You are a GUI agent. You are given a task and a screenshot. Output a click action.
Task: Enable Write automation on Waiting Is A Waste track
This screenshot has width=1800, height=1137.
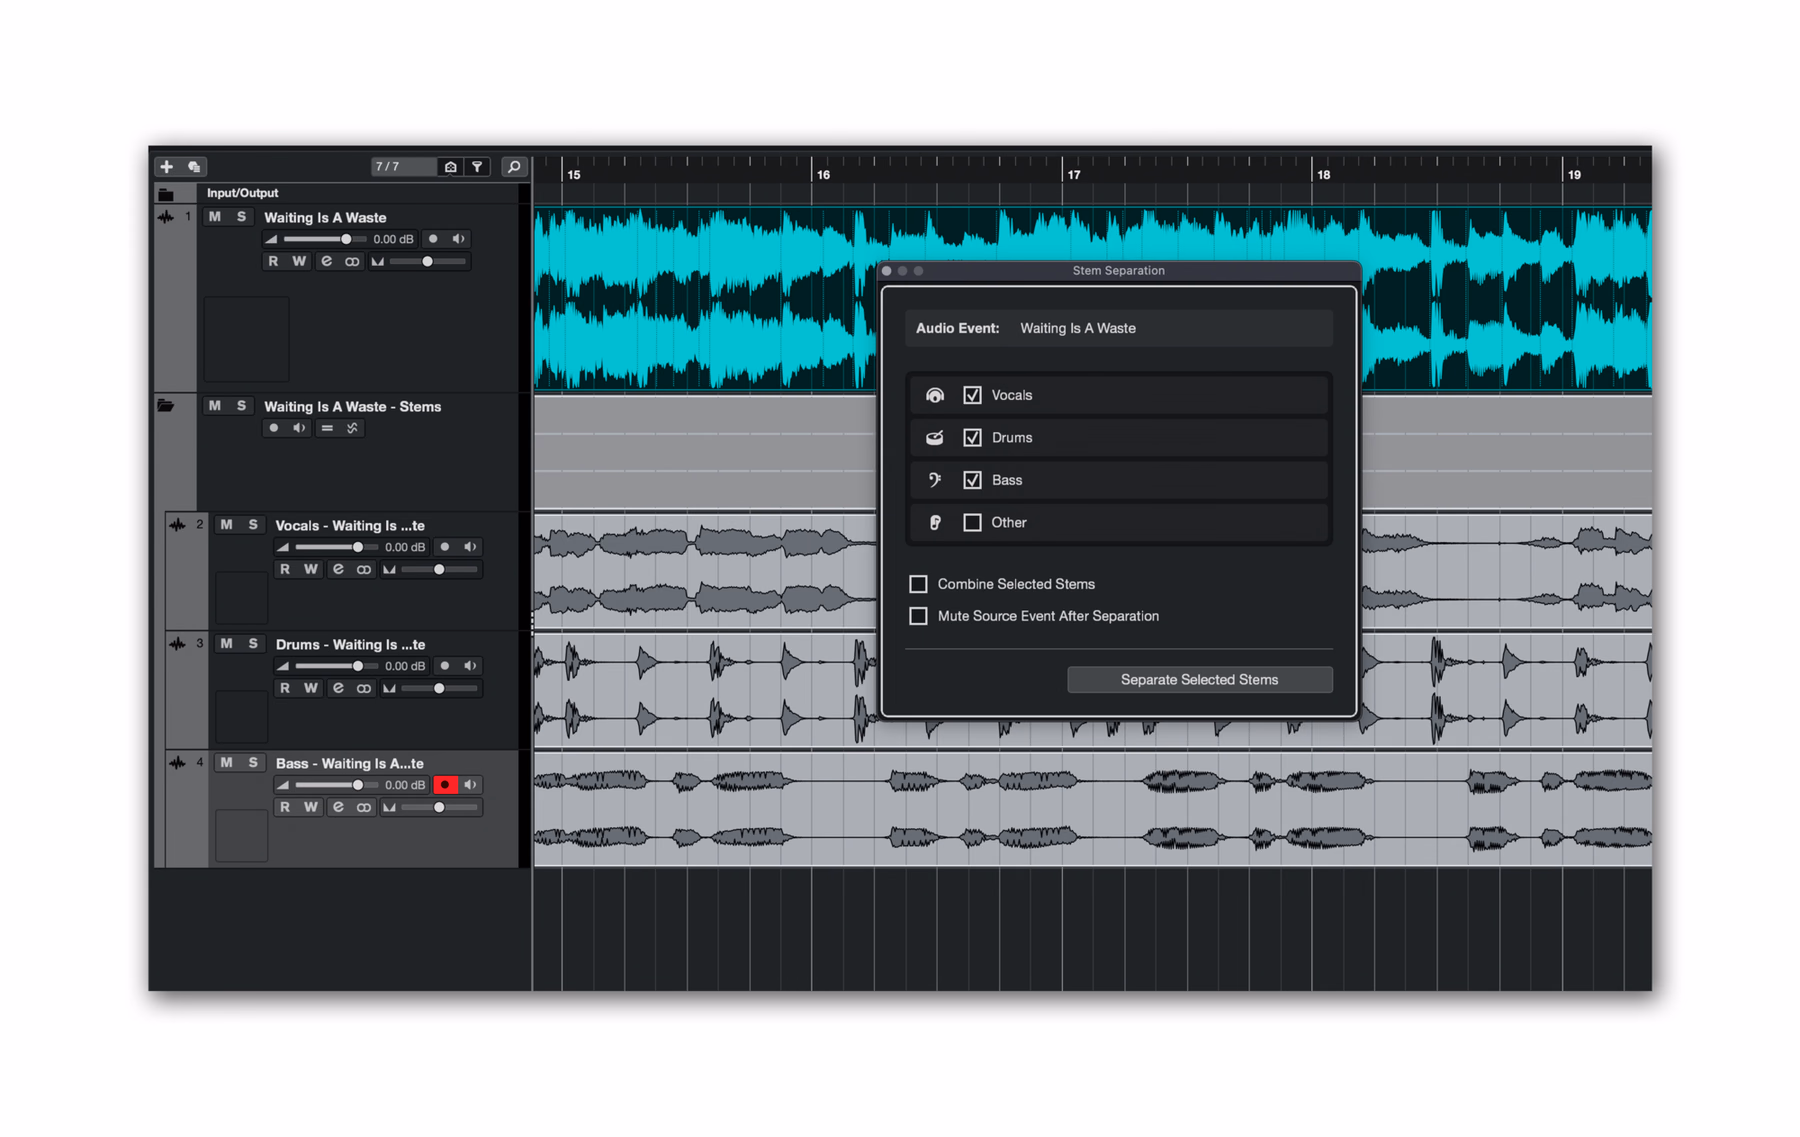coord(299,261)
